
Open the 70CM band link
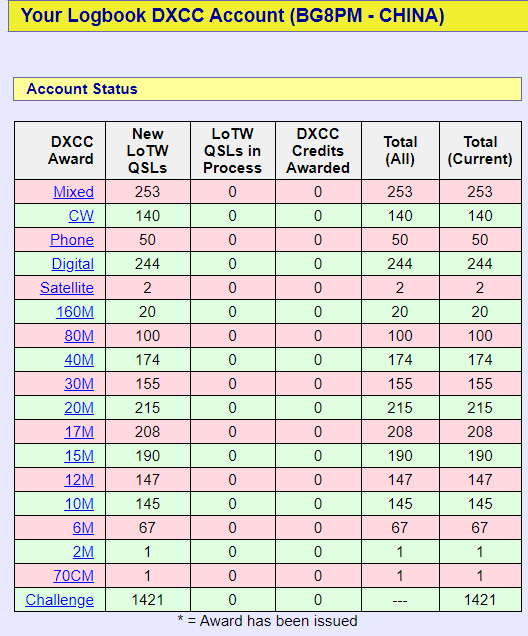[x=73, y=576]
